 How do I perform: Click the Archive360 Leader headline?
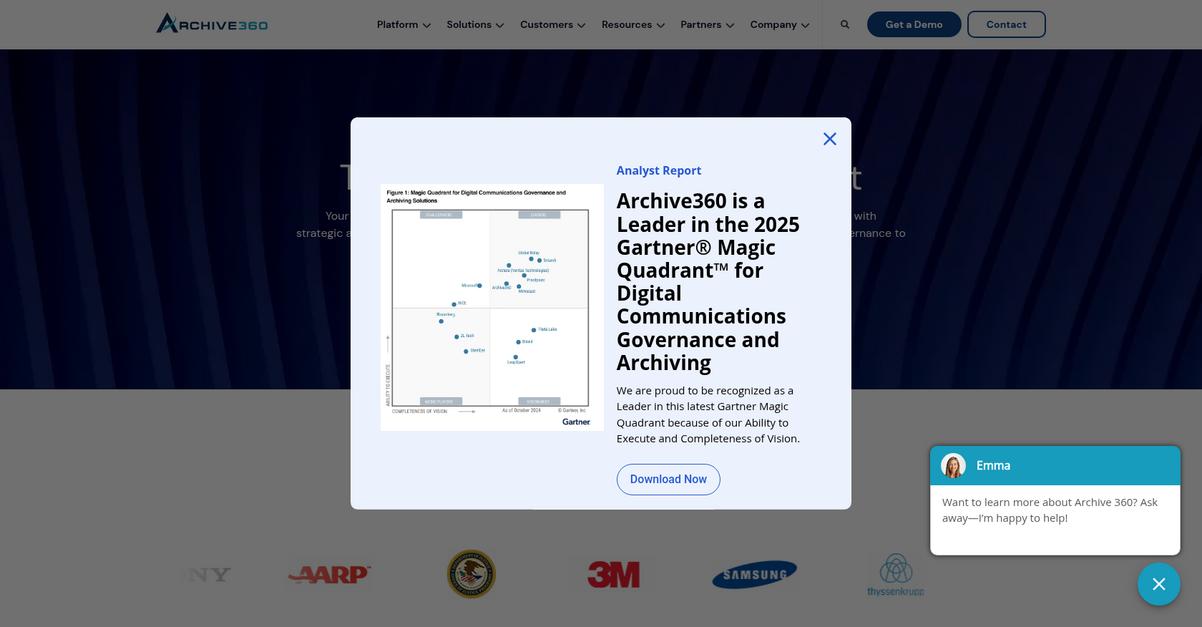tap(708, 282)
